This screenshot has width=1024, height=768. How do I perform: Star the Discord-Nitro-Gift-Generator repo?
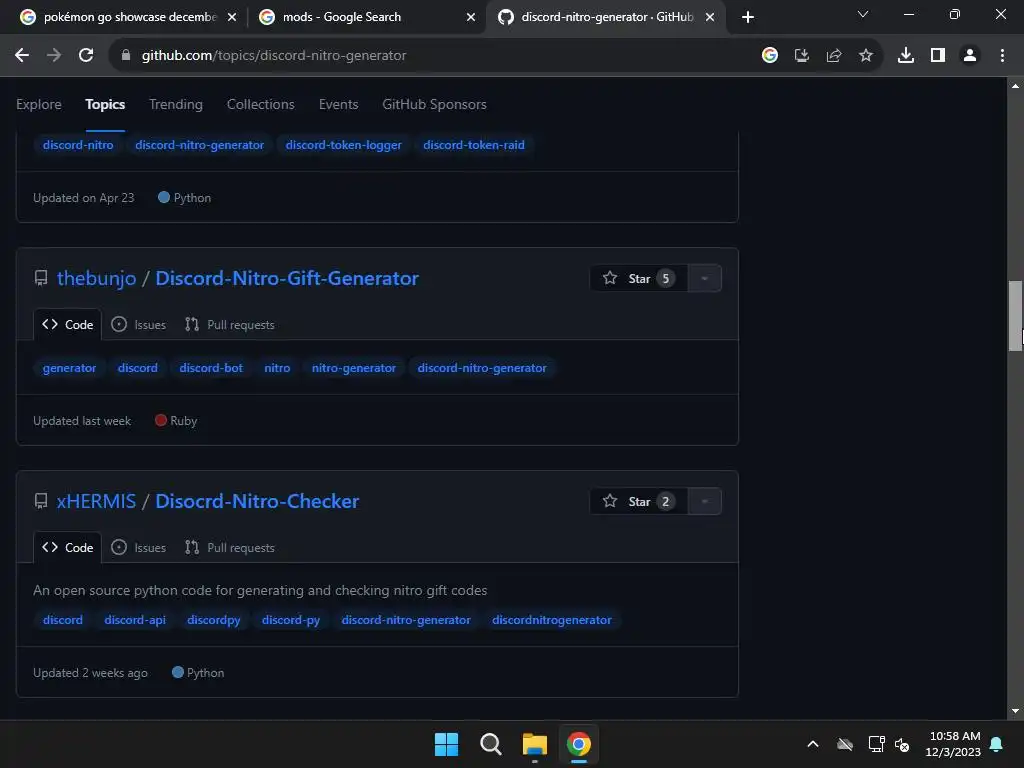(x=638, y=278)
